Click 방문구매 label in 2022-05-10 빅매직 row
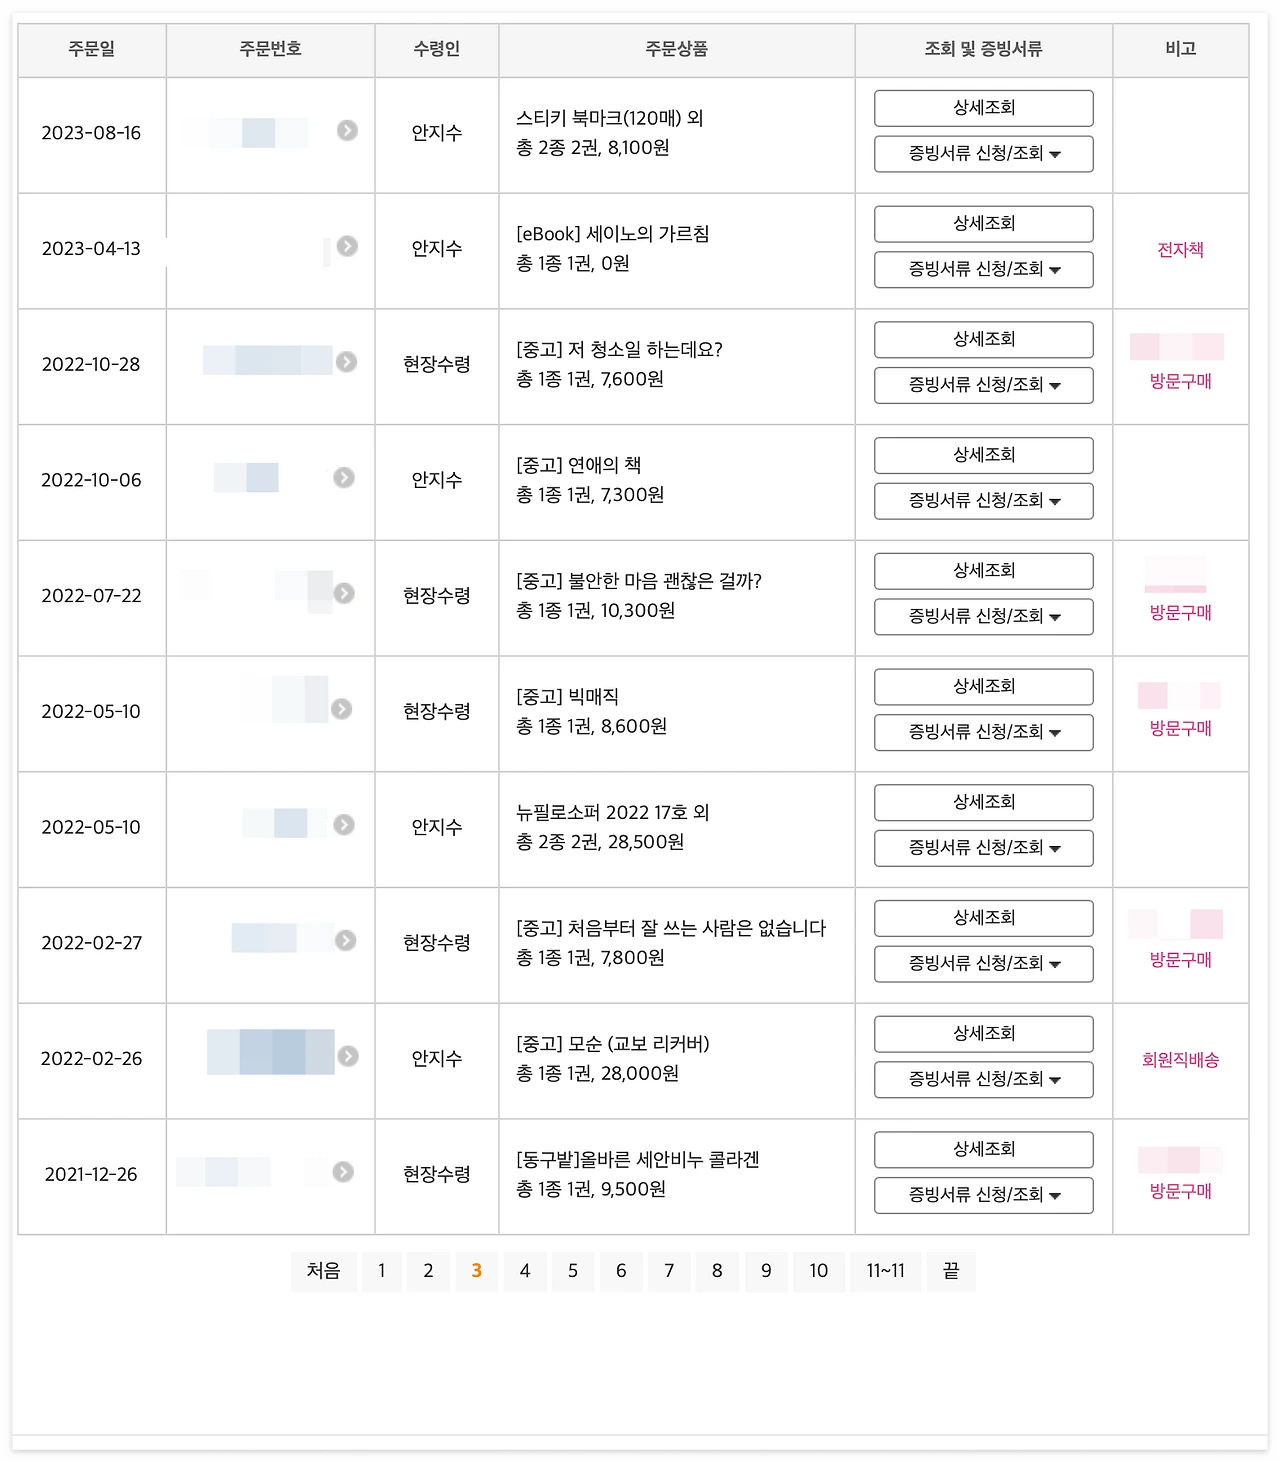 point(1181,728)
